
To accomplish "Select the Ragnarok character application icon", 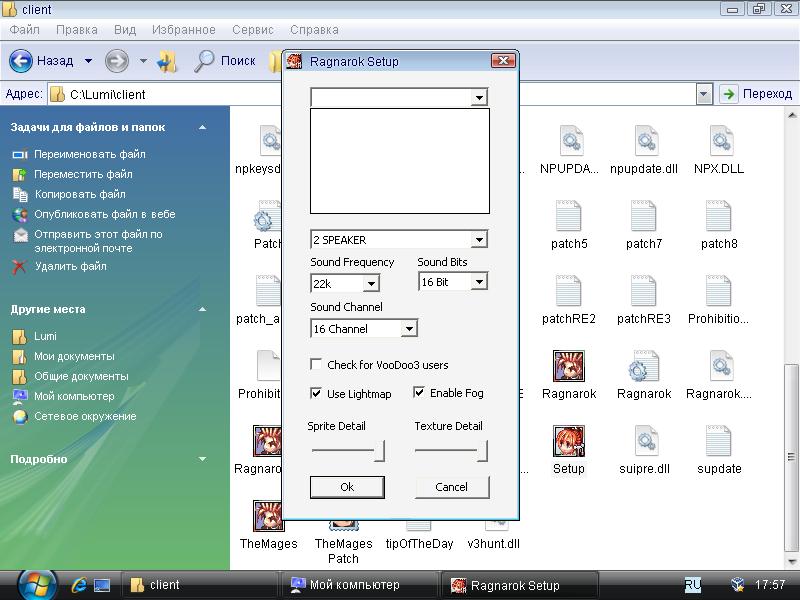I will click(x=568, y=366).
